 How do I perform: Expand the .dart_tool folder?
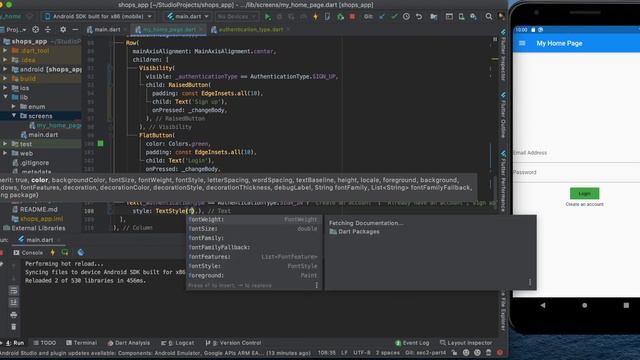(x=5, y=51)
